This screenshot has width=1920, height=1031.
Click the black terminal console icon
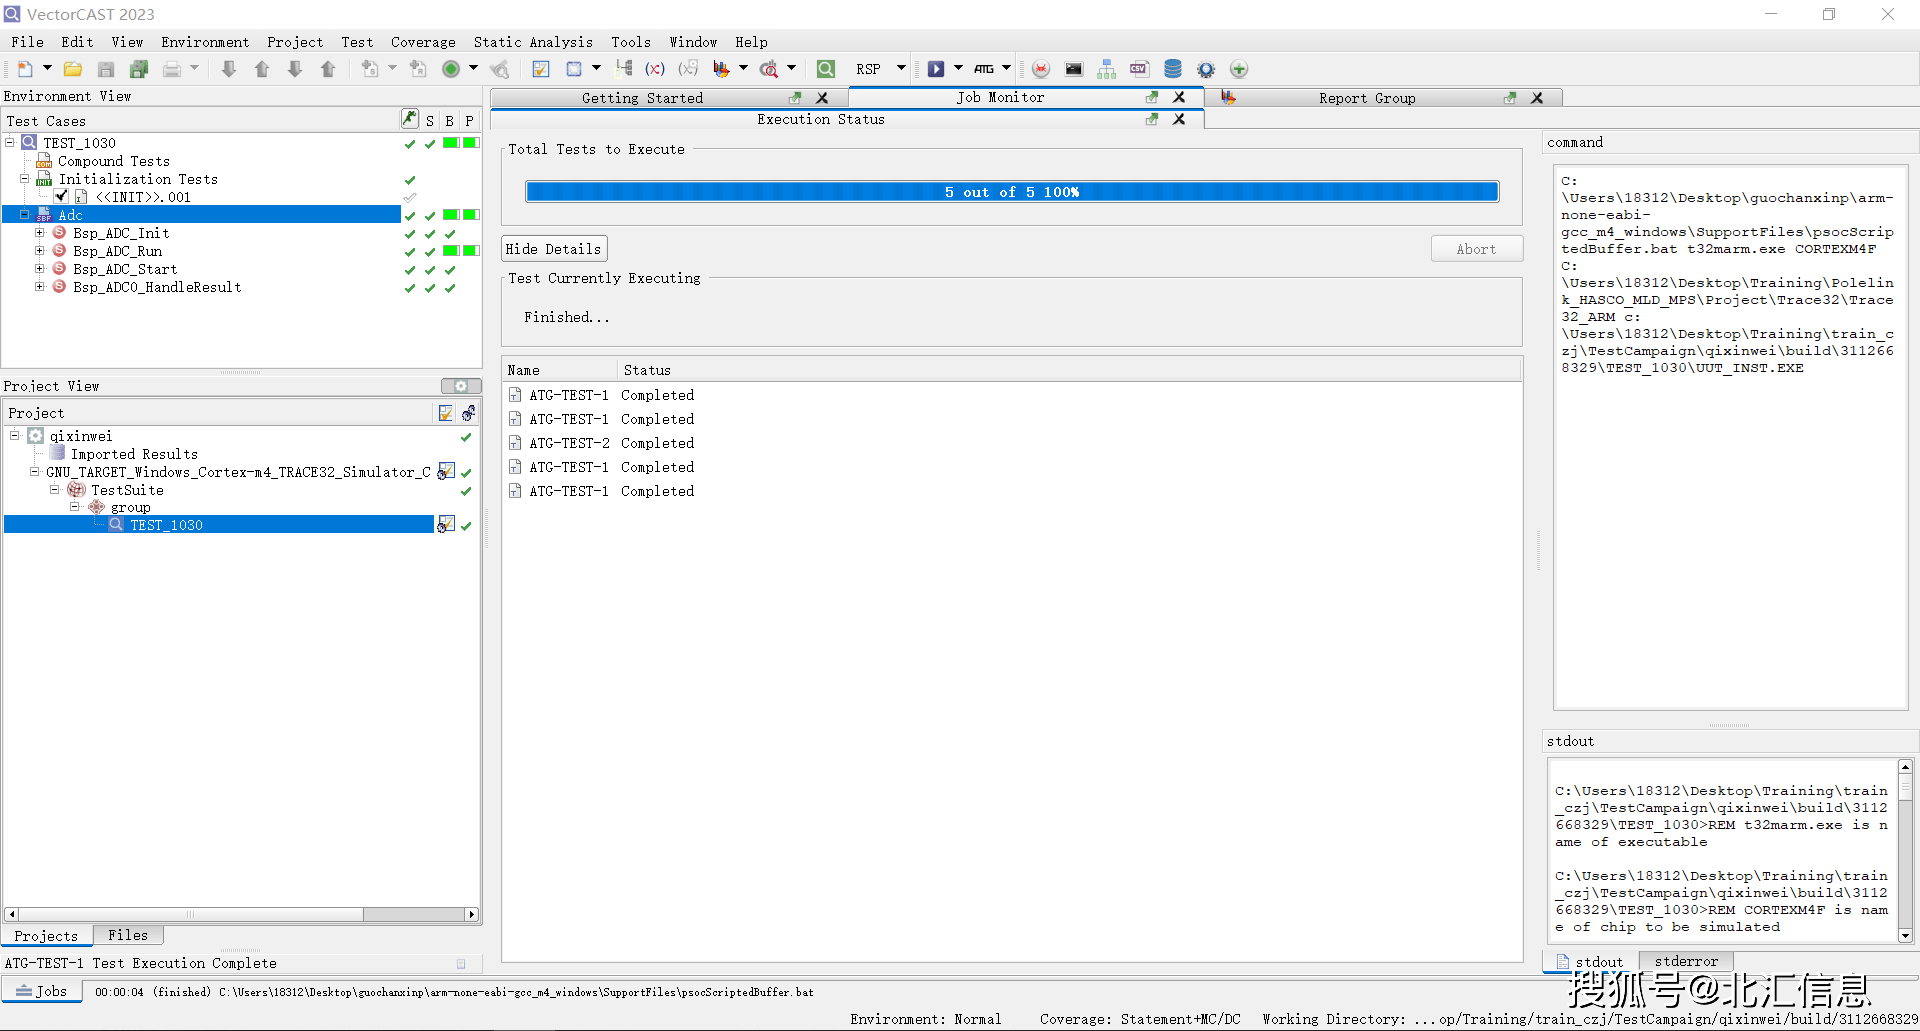(1074, 69)
